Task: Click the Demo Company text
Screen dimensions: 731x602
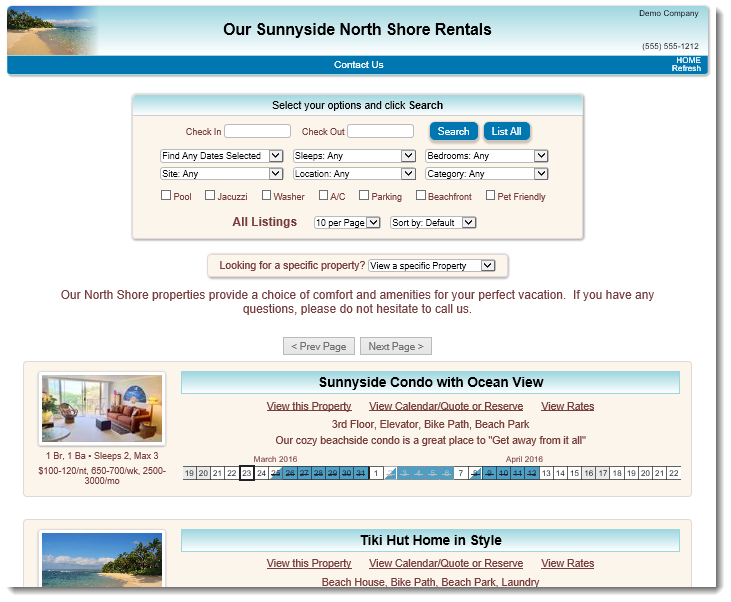Action: pos(669,14)
